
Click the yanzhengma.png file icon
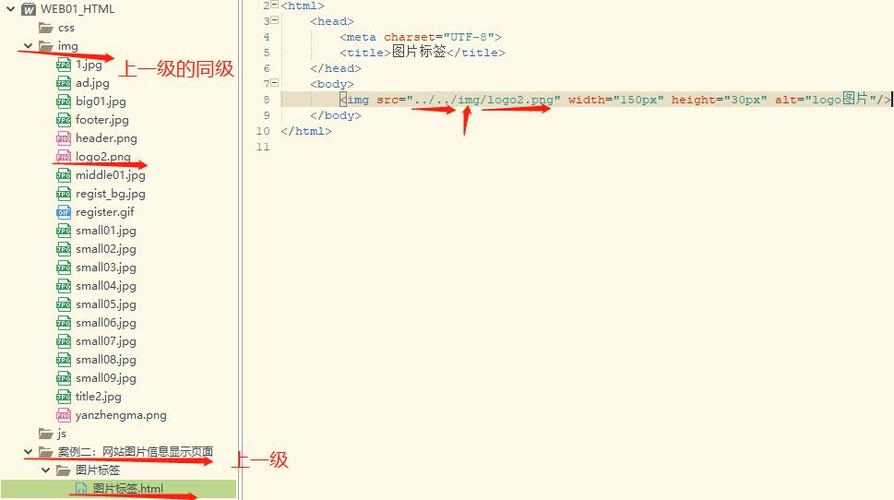pyautogui.click(x=63, y=414)
